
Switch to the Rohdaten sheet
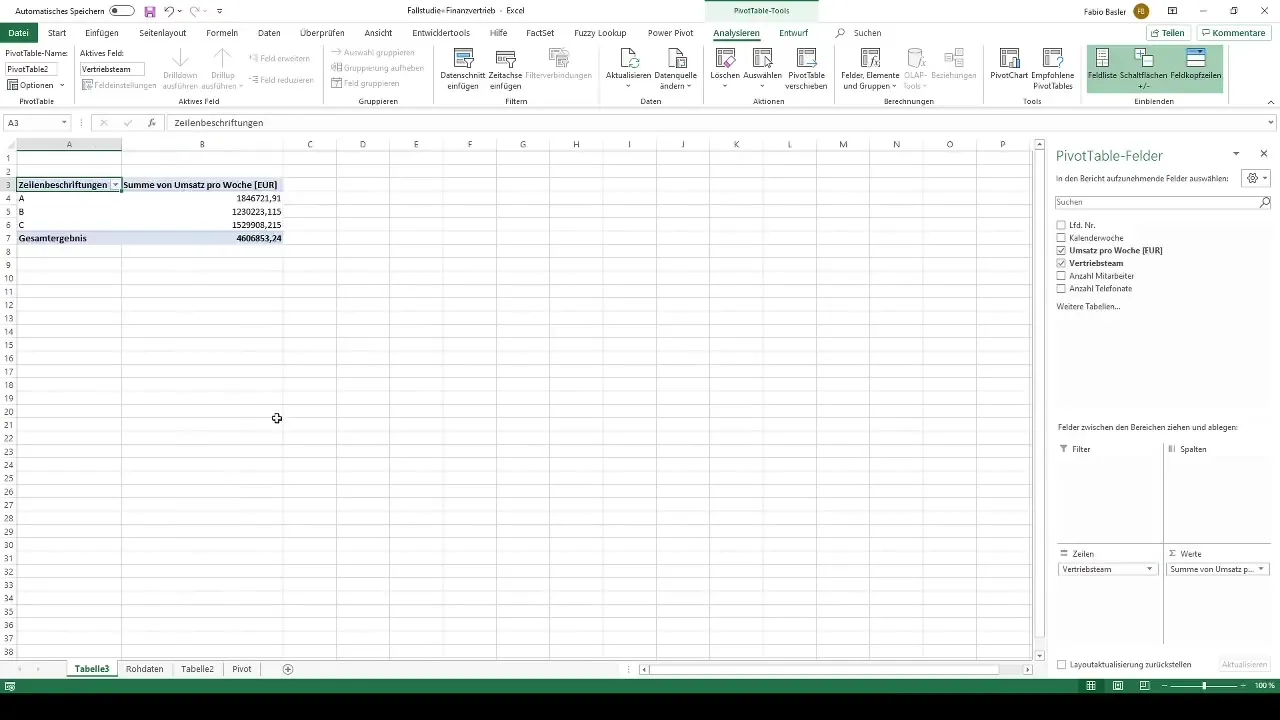[x=145, y=669]
